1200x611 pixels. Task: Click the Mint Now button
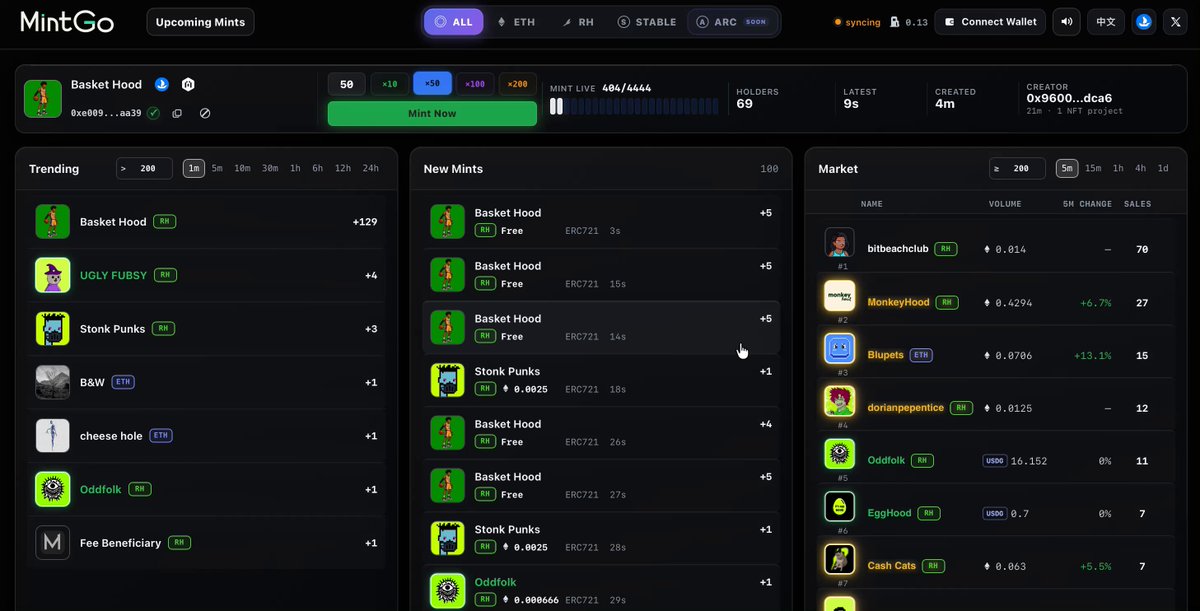click(x=432, y=113)
